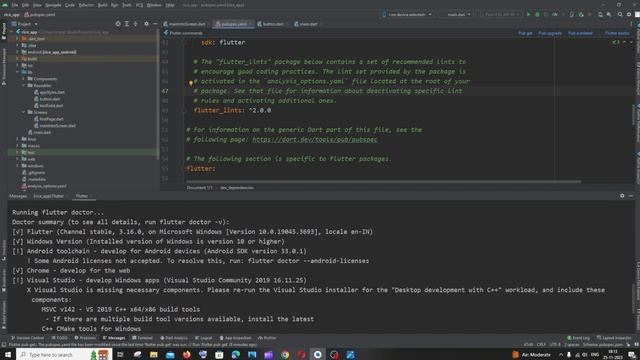The width and height of the screenshot is (640, 360).
Task: Open device selection dropdown
Action: pos(407,14)
